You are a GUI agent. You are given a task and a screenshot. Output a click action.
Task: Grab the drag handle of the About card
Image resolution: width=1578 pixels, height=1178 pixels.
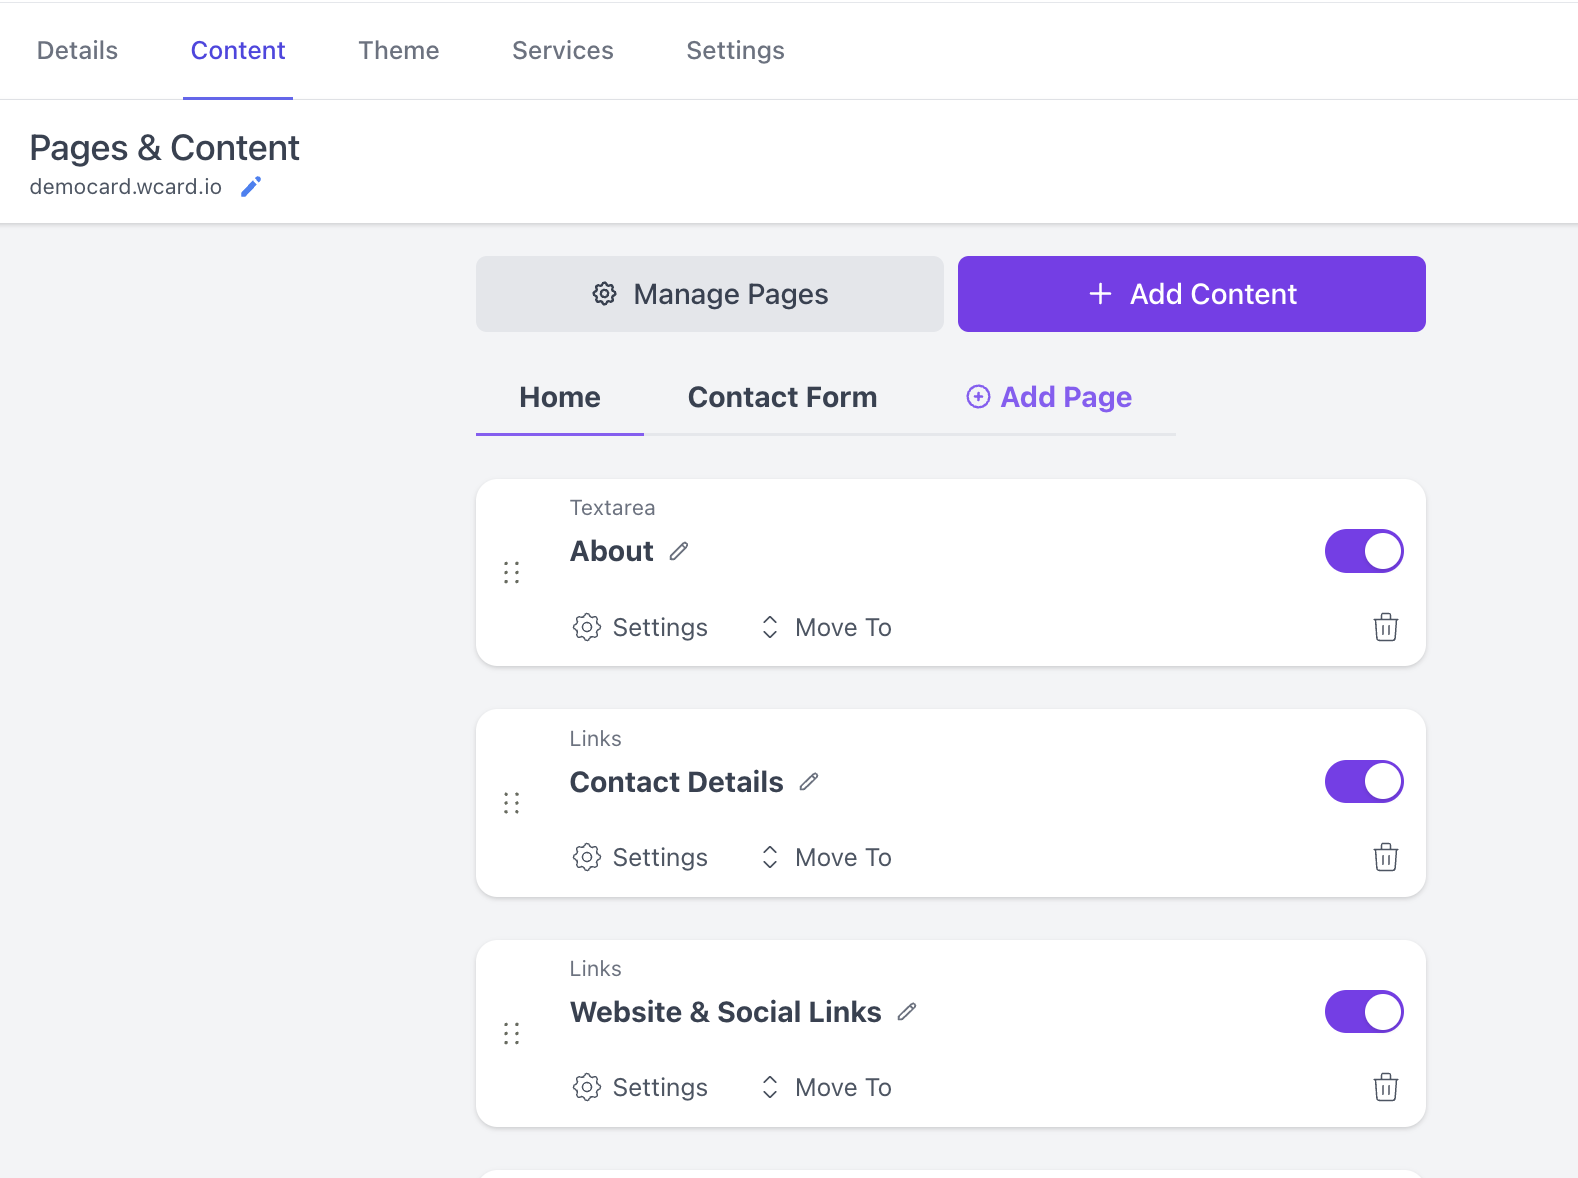[512, 573]
